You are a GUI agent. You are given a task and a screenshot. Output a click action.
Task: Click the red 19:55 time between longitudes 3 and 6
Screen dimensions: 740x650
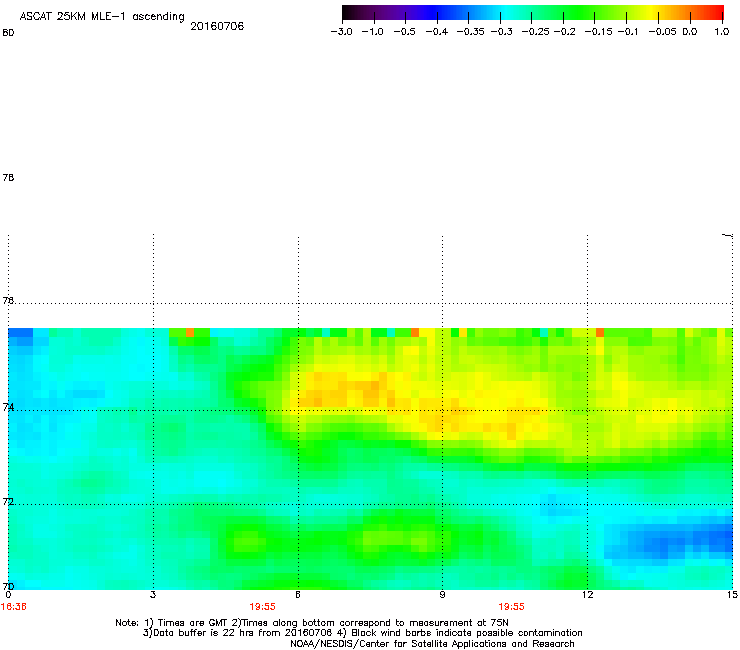tap(262, 607)
